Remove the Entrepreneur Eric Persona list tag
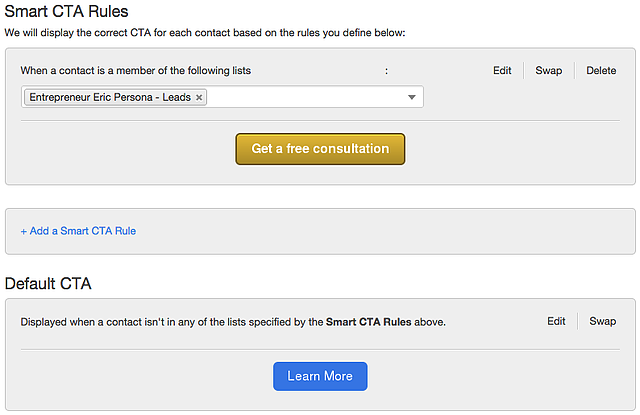The image size is (640, 415). coord(199,97)
